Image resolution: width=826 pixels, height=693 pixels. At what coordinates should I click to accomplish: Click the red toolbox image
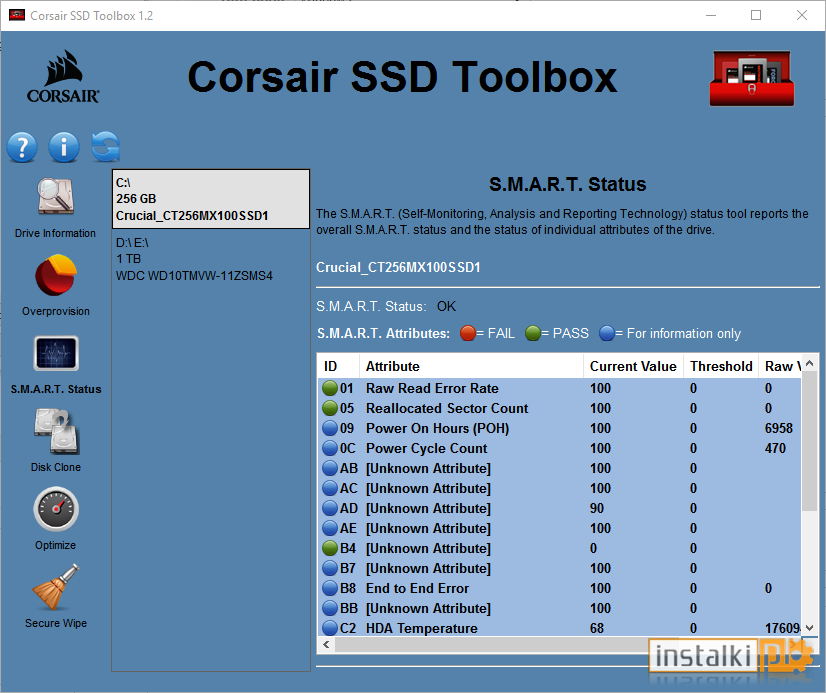tap(752, 78)
